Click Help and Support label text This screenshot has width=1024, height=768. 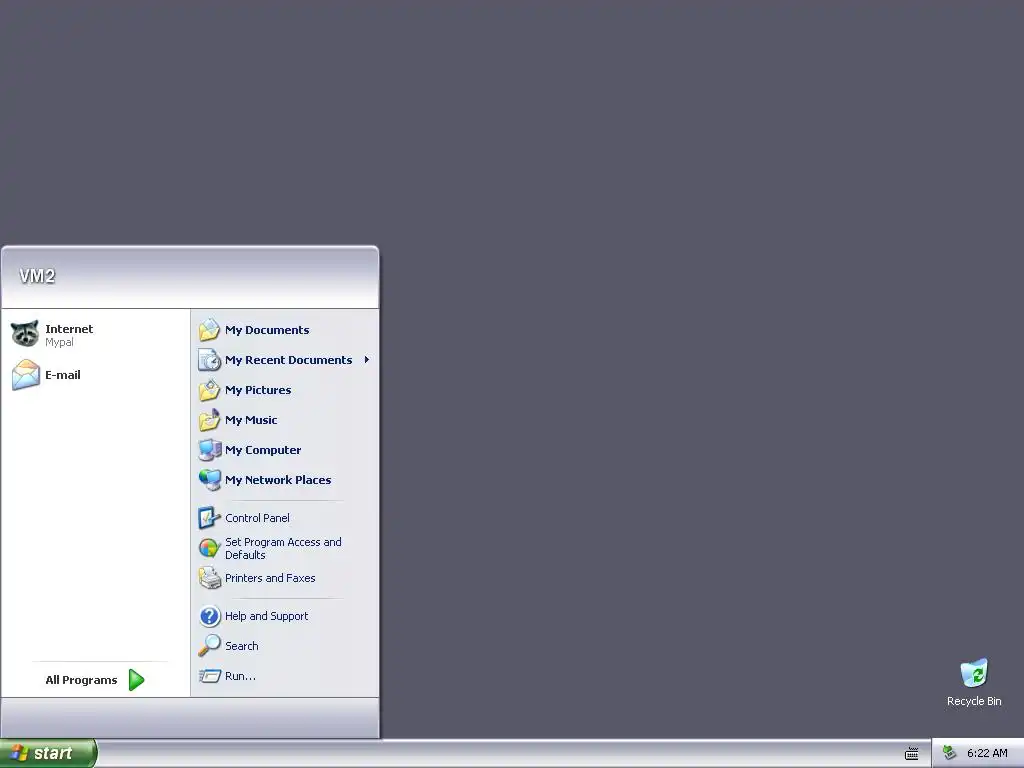[266, 616]
